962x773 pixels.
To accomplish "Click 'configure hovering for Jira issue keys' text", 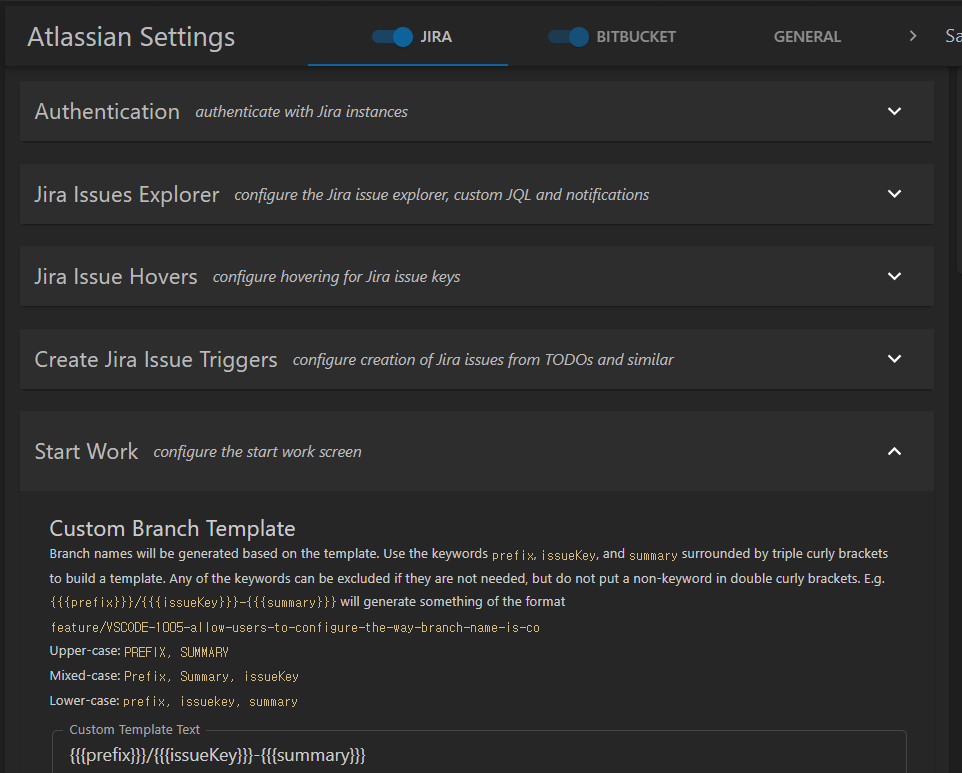I will click(336, 277).
